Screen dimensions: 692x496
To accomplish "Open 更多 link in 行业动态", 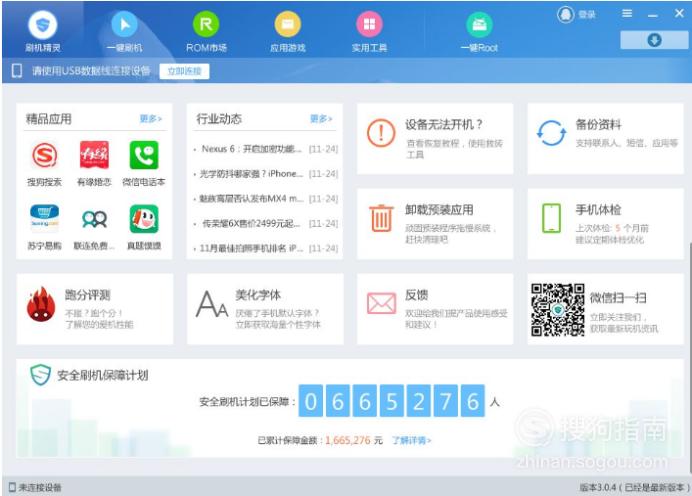I will 321,119.
